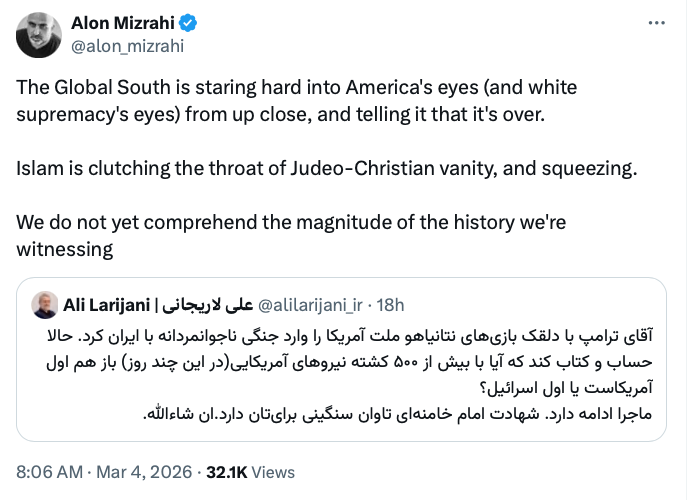Click Alon Mizrahi's blue verified badge
The width and height of the screenshot is (690, 500).
189,22
